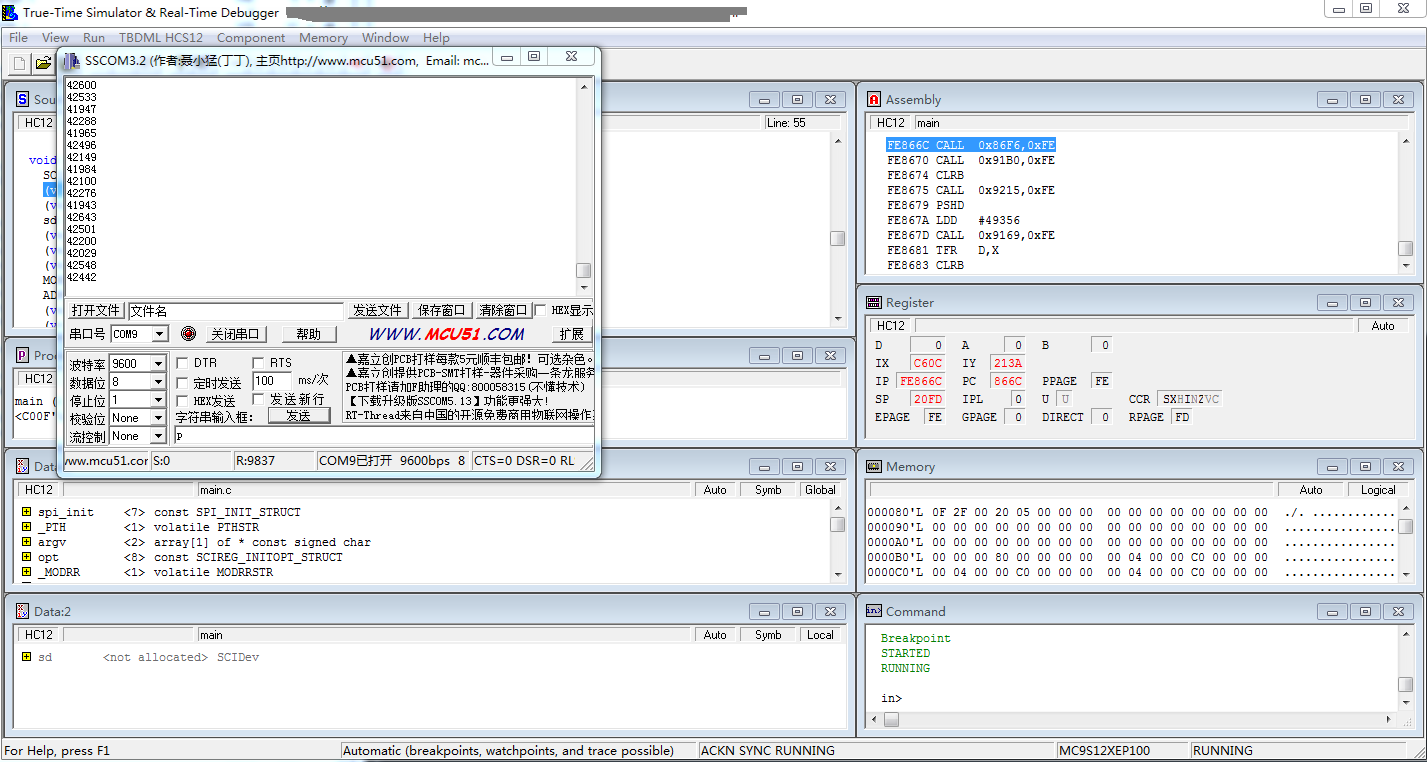This screenshot has width=1427, height=762.
Task: Open the Run menu
Action: click(x=94, y=38)
